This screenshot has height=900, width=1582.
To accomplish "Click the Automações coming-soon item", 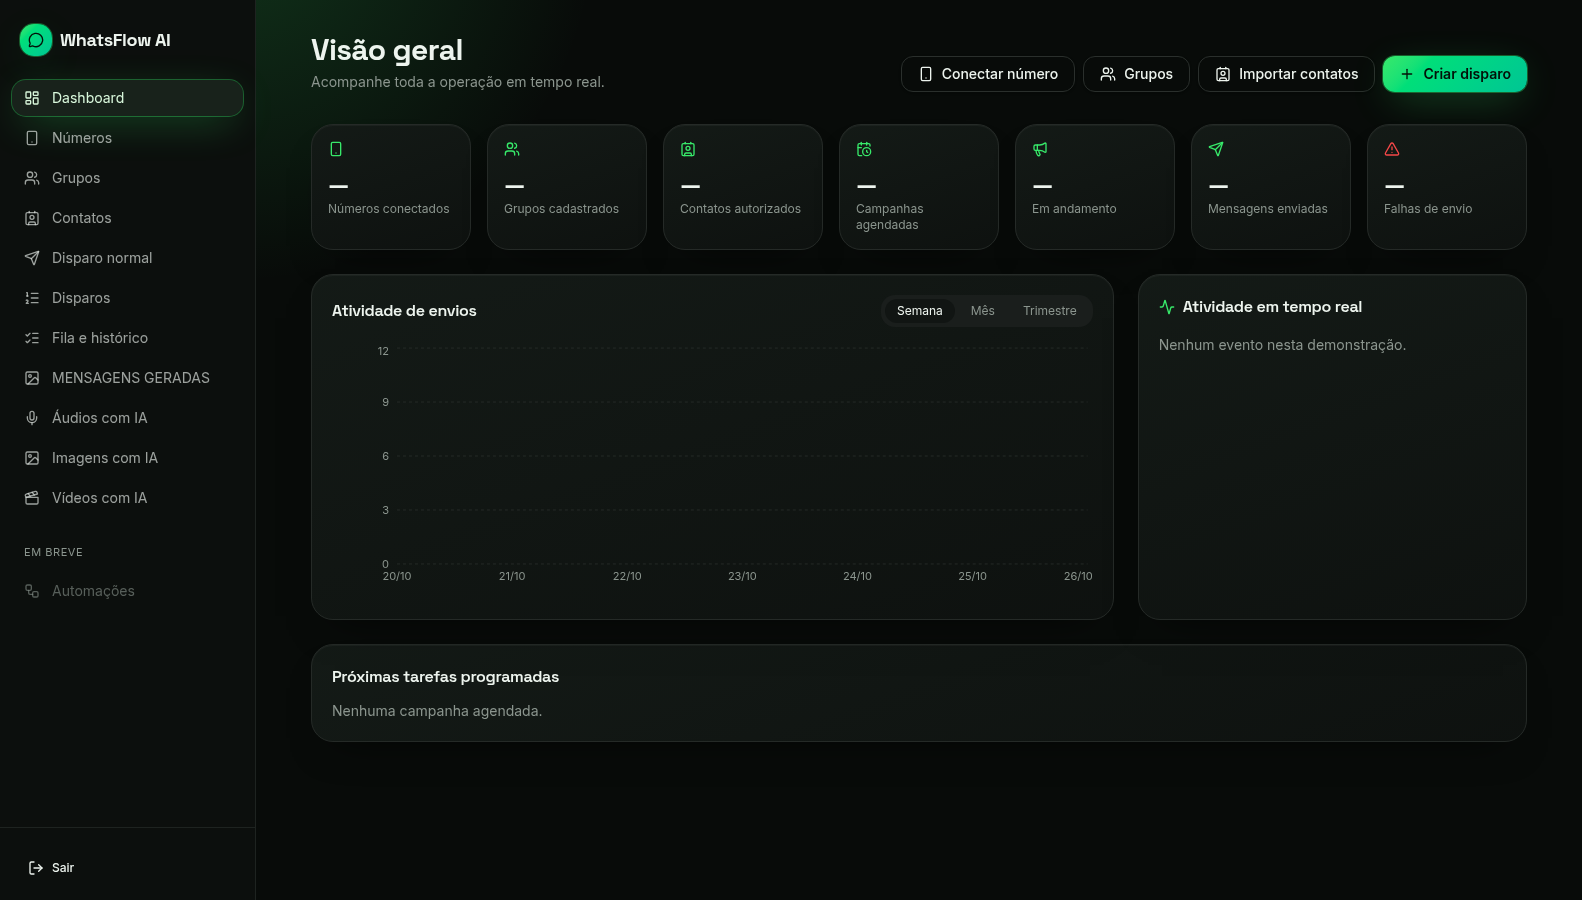I will click(127, 591).
